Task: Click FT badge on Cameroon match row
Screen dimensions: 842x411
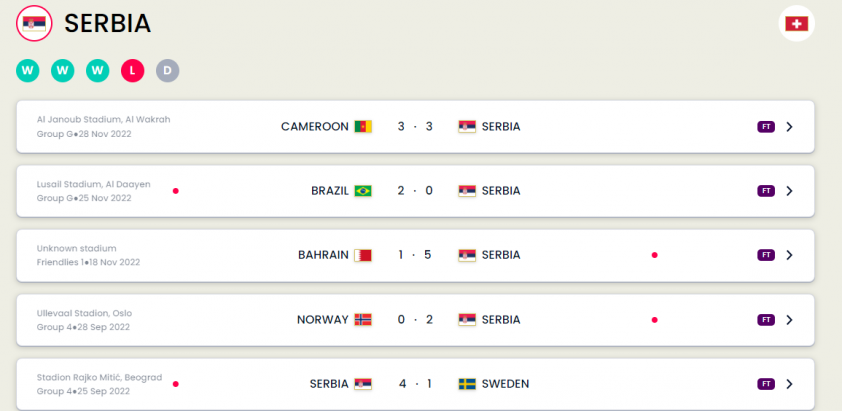Action: (766, 127)
